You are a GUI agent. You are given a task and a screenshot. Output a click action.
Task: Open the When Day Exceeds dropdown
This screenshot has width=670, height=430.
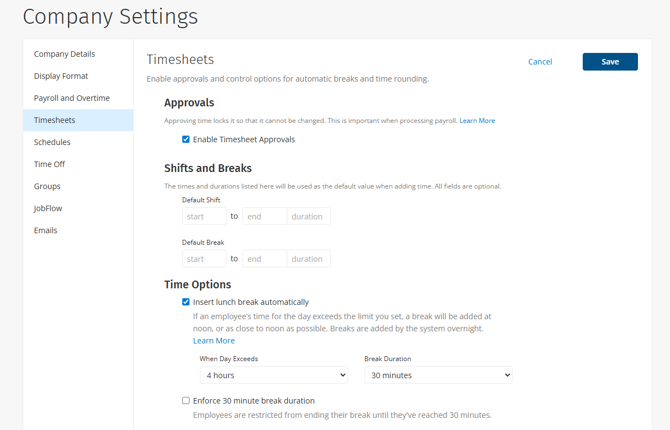tap(274, 375)
